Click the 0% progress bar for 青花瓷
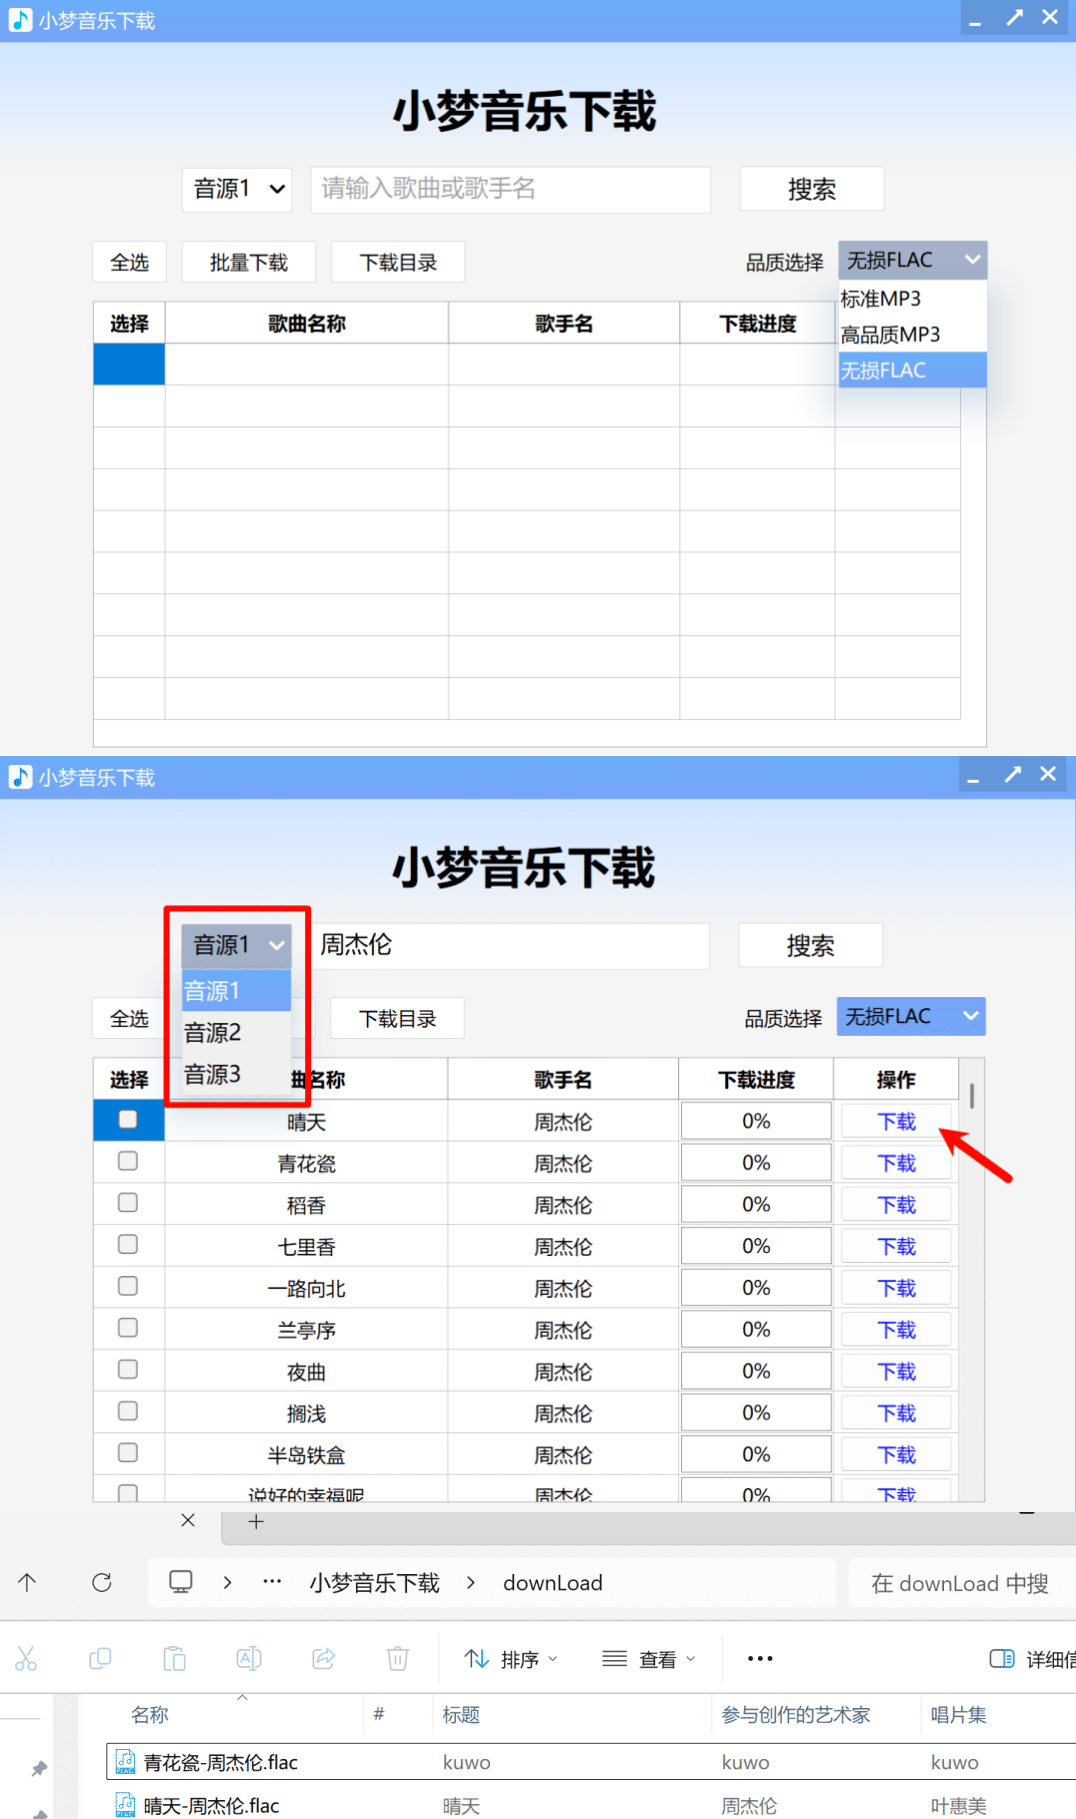The width and height of the screenshot is (1076, 1819). (756, 1163)
